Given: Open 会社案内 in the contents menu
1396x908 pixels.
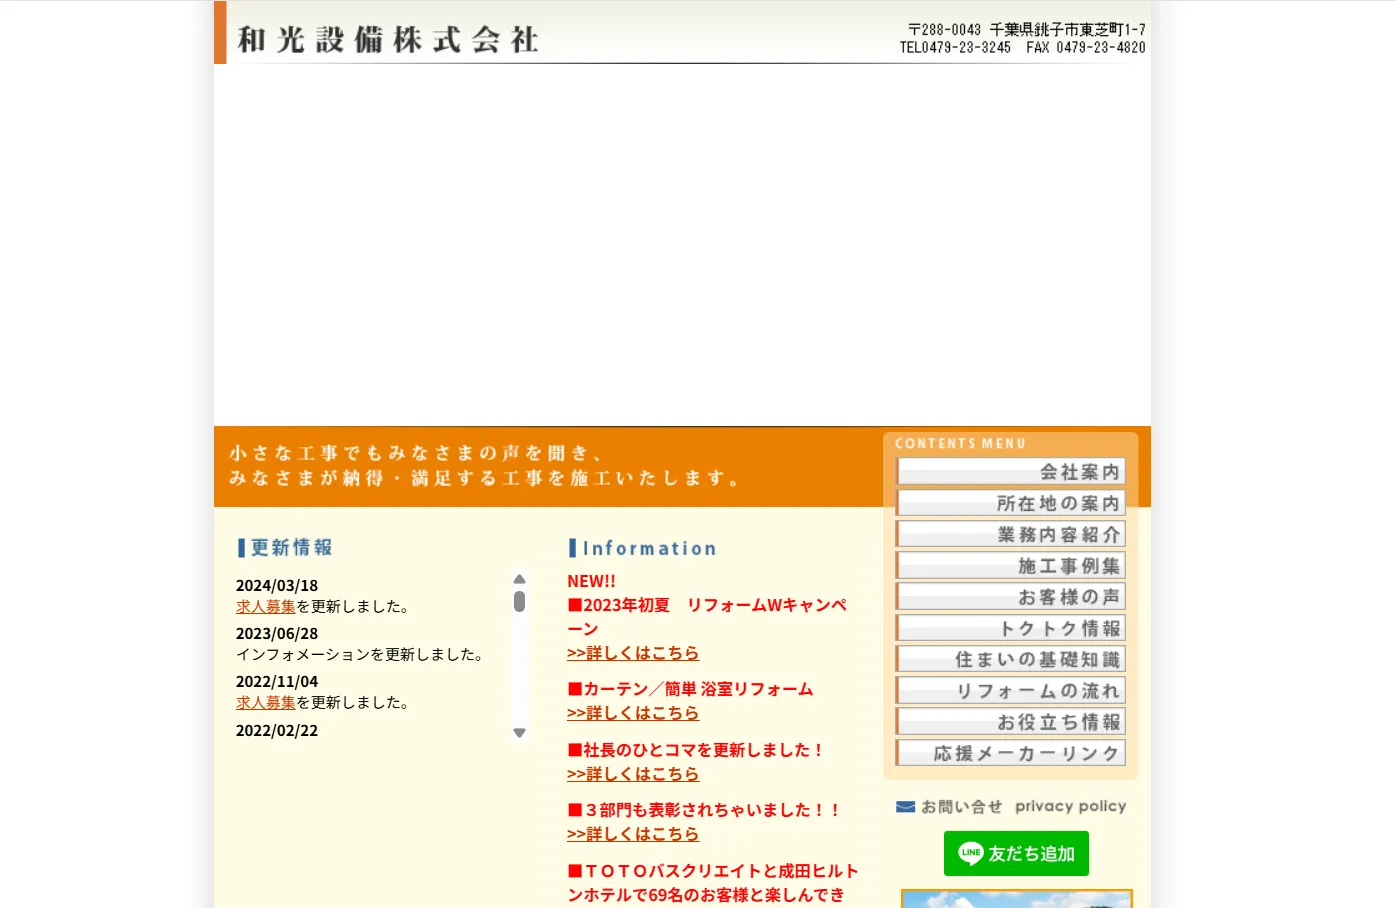Looking at the screenshot, I should pos(1010,472).
